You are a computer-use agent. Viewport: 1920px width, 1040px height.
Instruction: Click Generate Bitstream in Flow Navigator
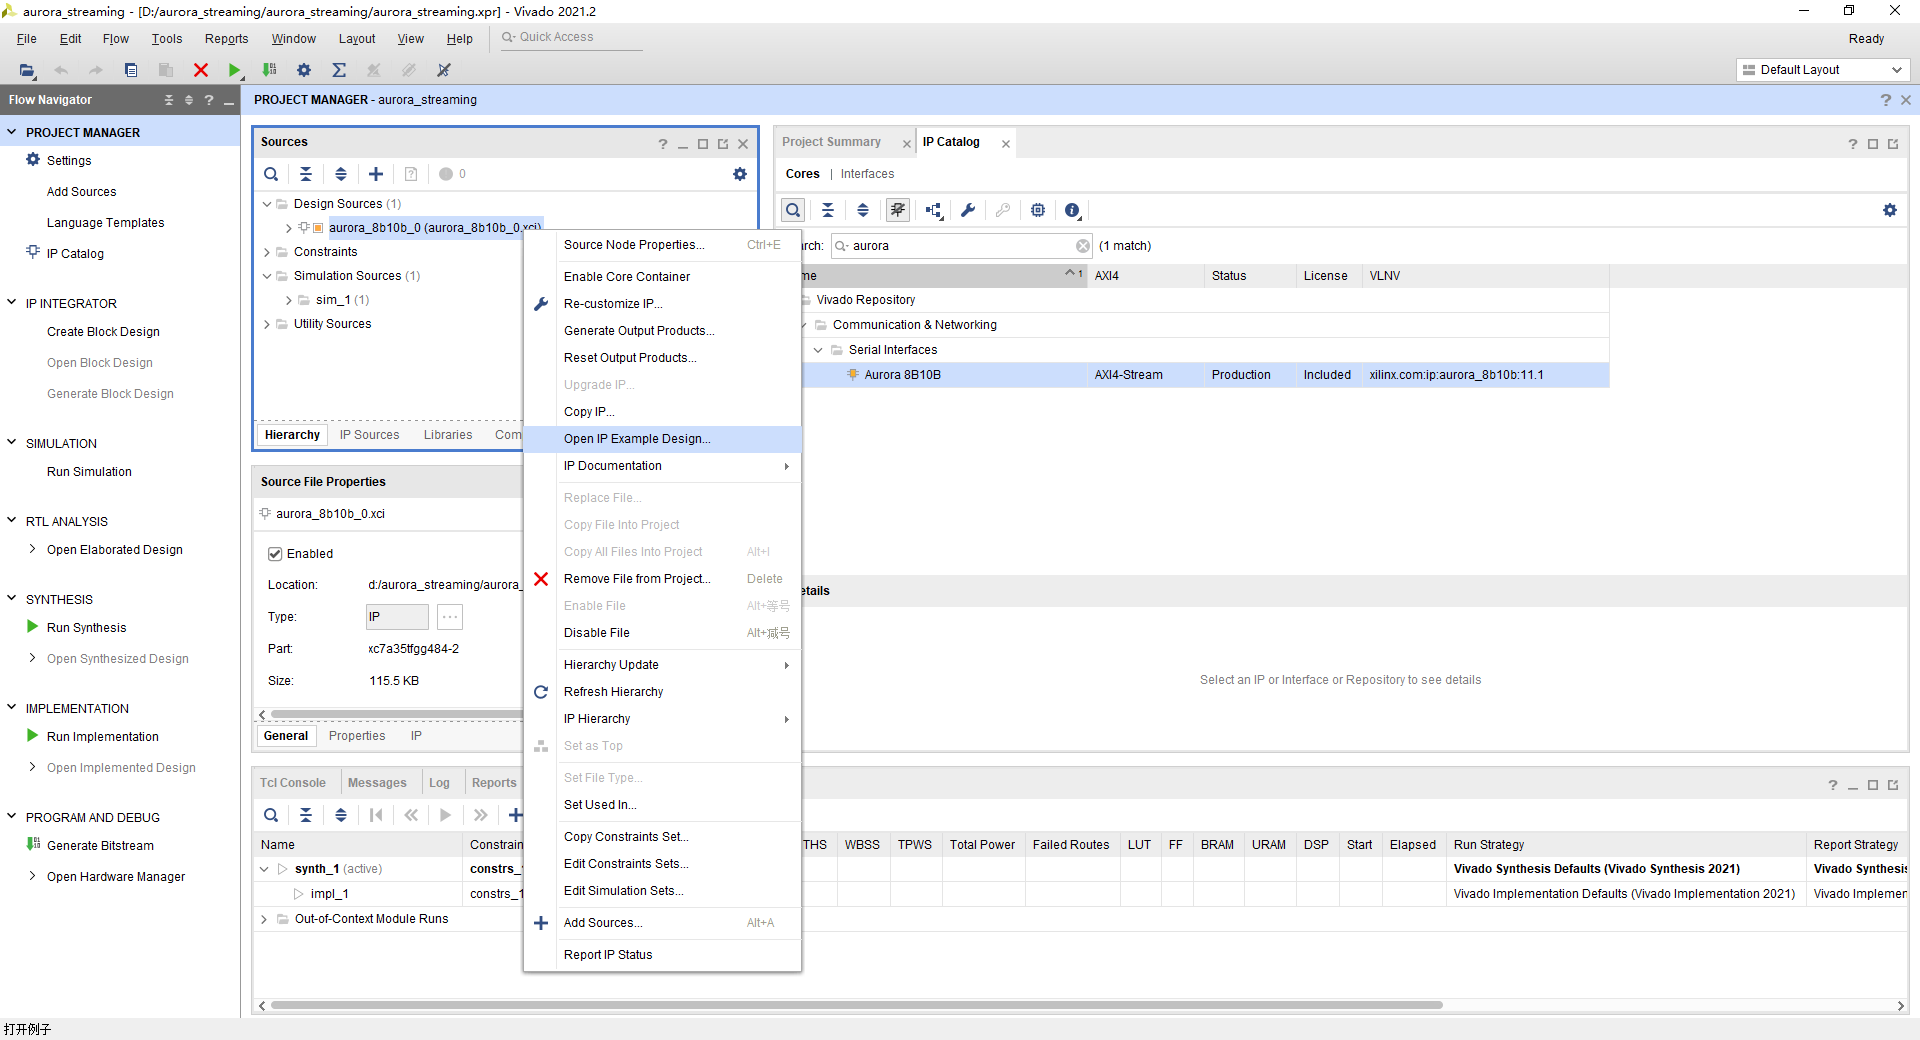click(x=100, y=846)
